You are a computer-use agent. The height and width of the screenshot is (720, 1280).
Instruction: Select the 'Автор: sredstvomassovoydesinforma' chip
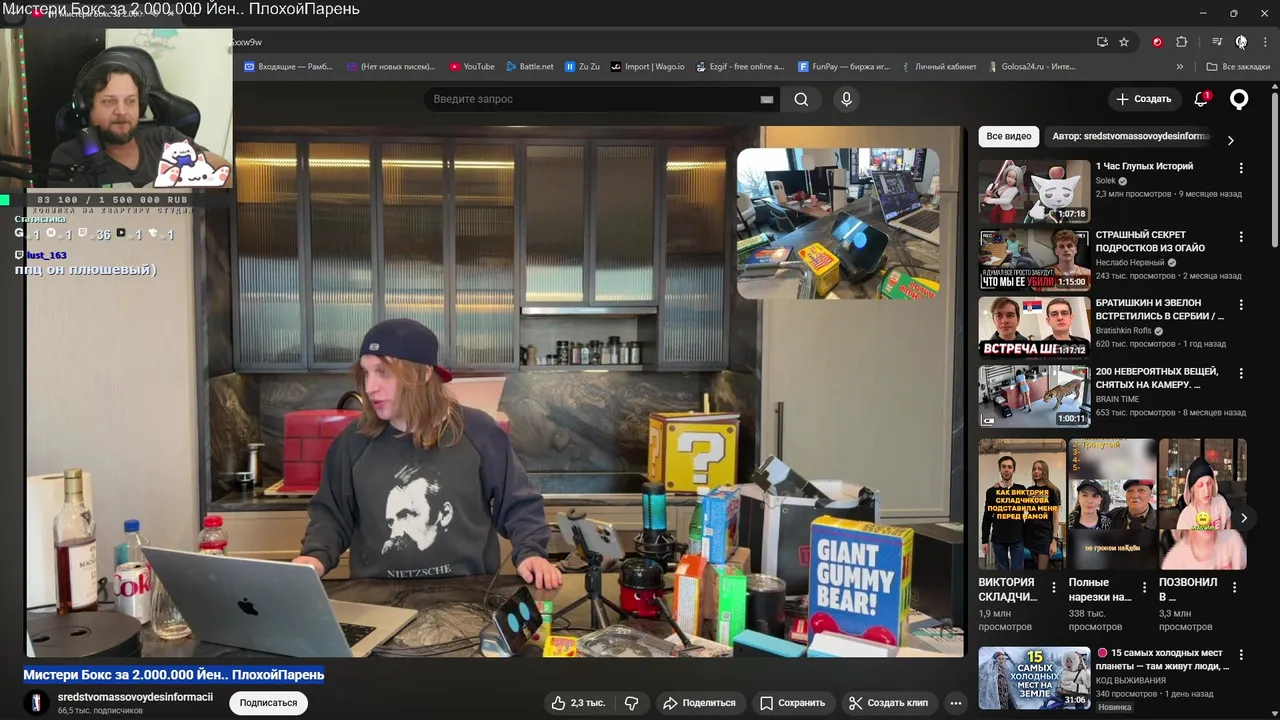[1131, 136]
